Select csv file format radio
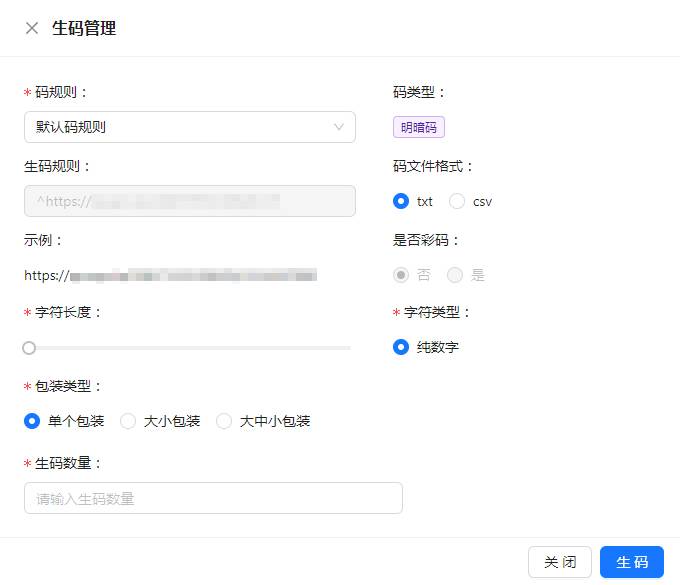Image resolution: width=680 pixels, height=585 pixels. [457, 201]
